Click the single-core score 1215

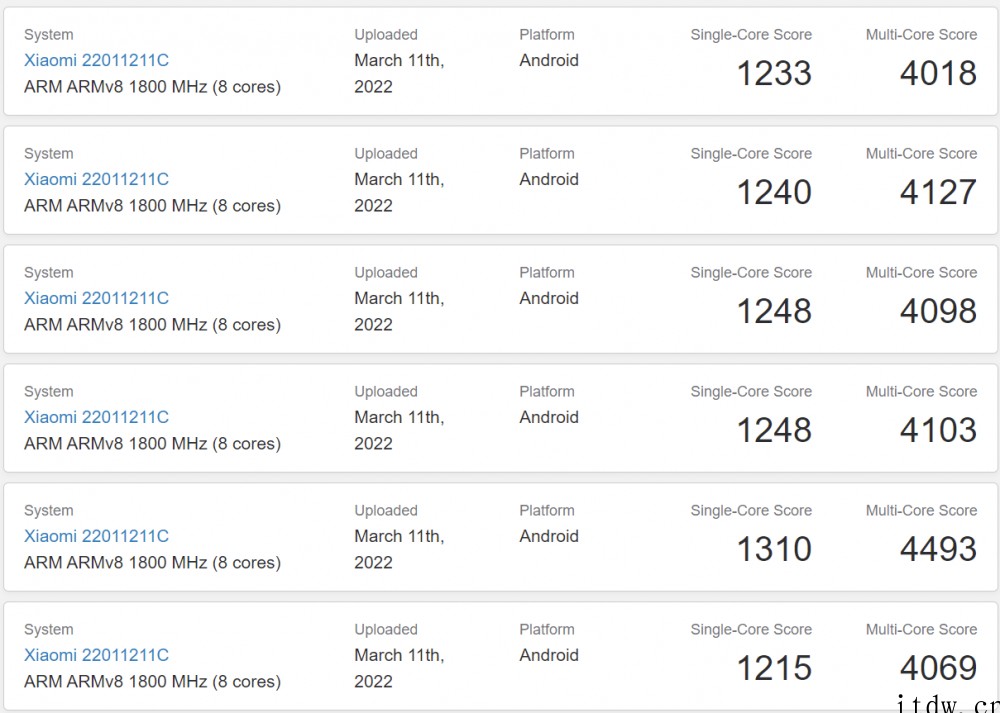tap(774, 668)
